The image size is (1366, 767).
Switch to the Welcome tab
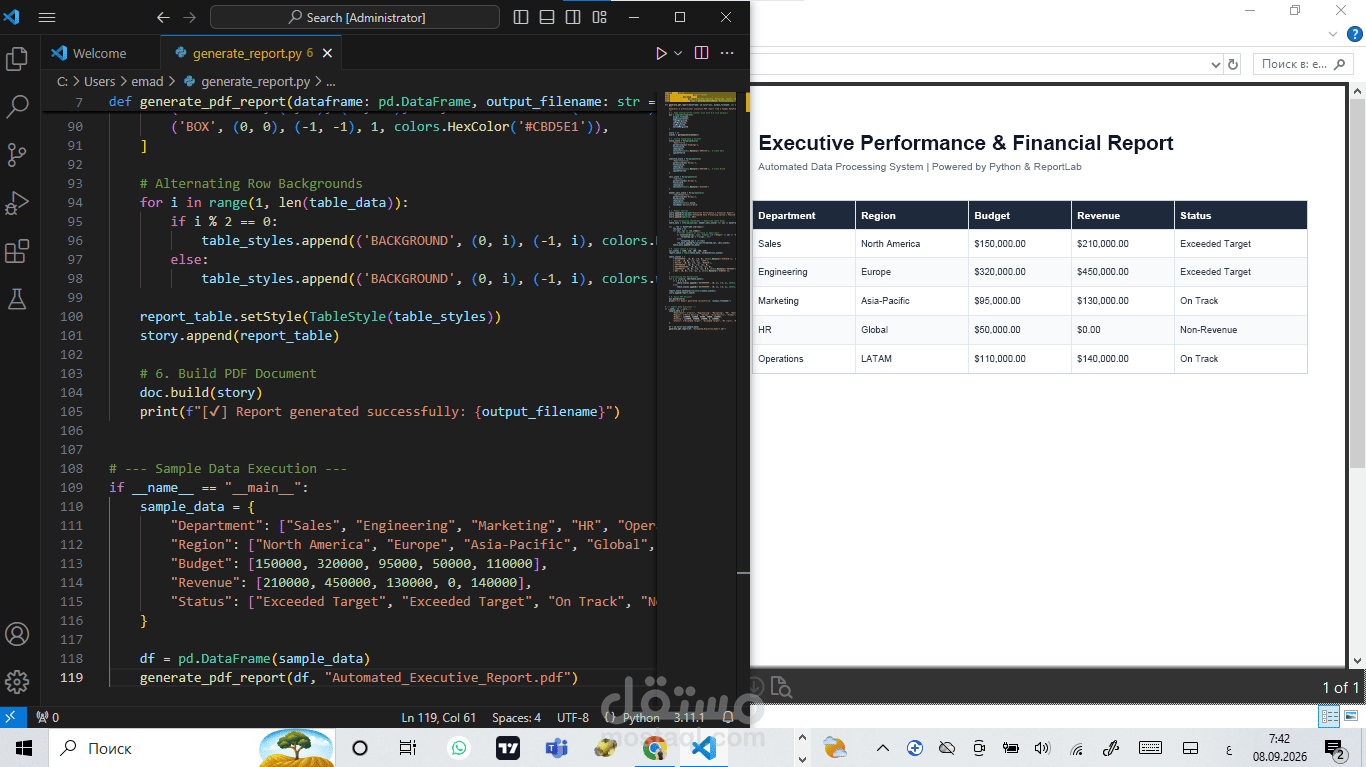point(100,53)
